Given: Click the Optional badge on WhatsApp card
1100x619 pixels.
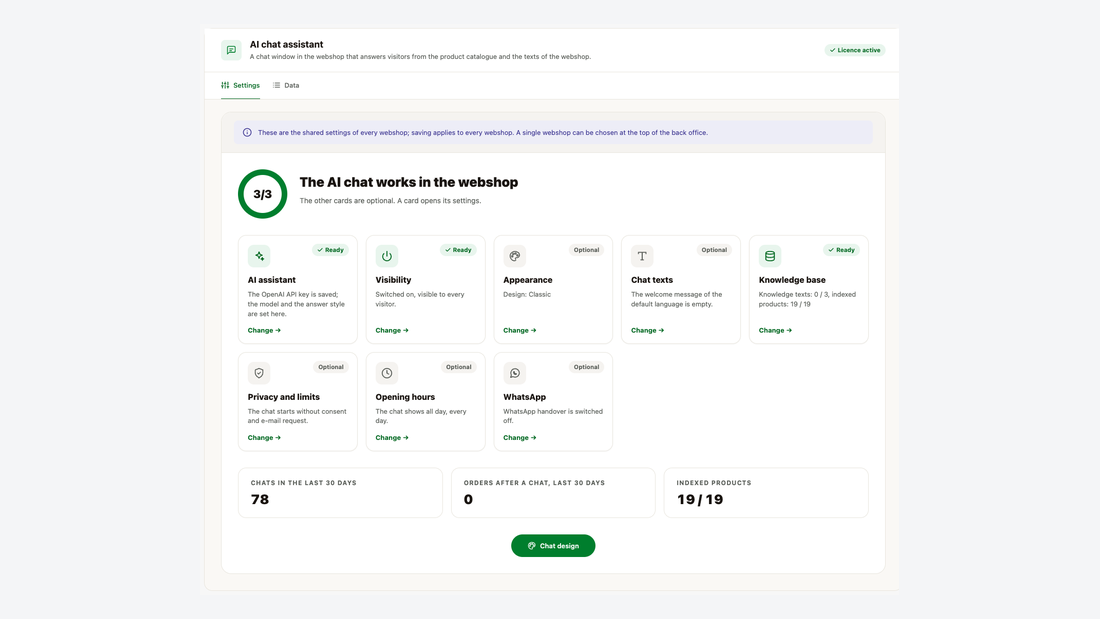Looking at the screenshot, I should [x=586, y=367].
